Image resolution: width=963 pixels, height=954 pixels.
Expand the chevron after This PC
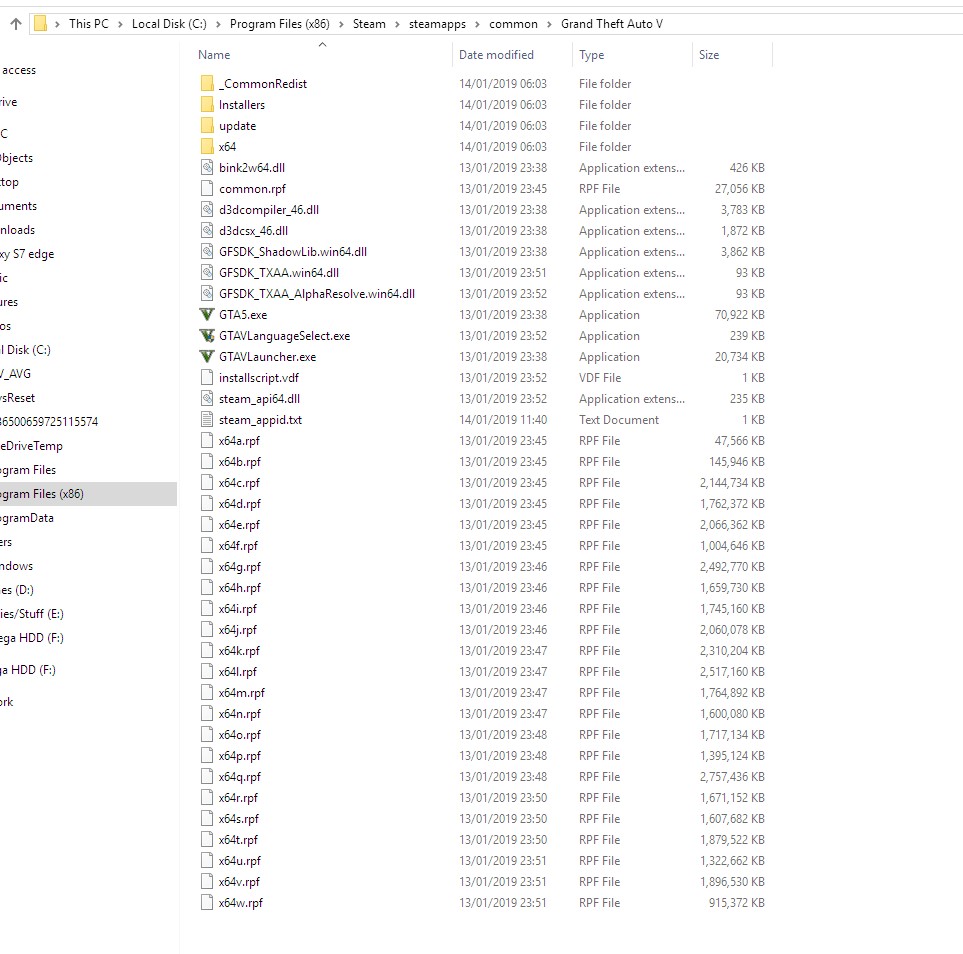(120, 24)
